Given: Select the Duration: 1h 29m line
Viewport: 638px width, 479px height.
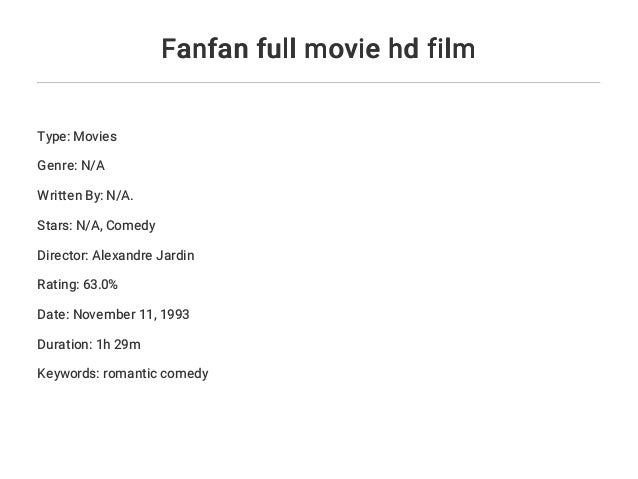Looking at the screenshot, I should 89,344.
